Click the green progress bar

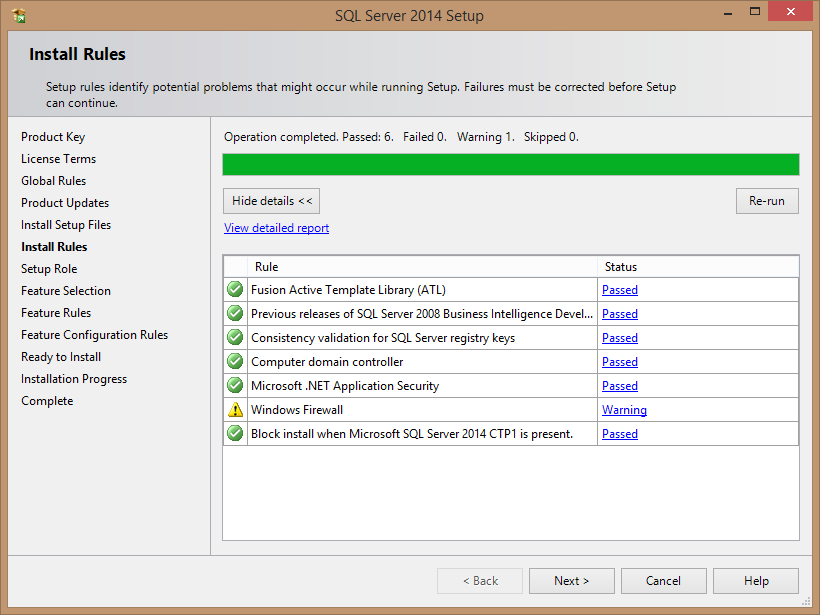510,165
